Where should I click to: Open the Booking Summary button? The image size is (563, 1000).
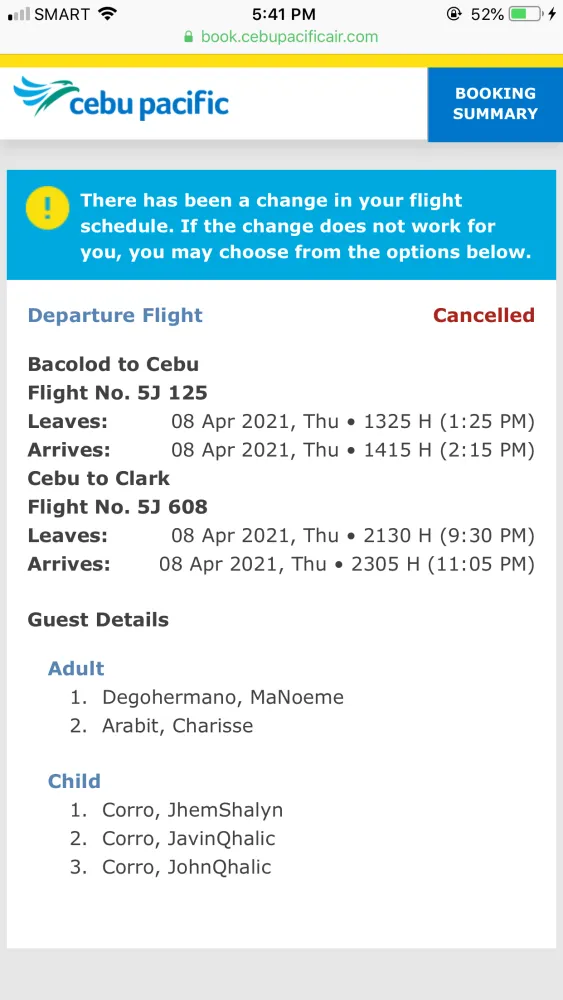495,104
